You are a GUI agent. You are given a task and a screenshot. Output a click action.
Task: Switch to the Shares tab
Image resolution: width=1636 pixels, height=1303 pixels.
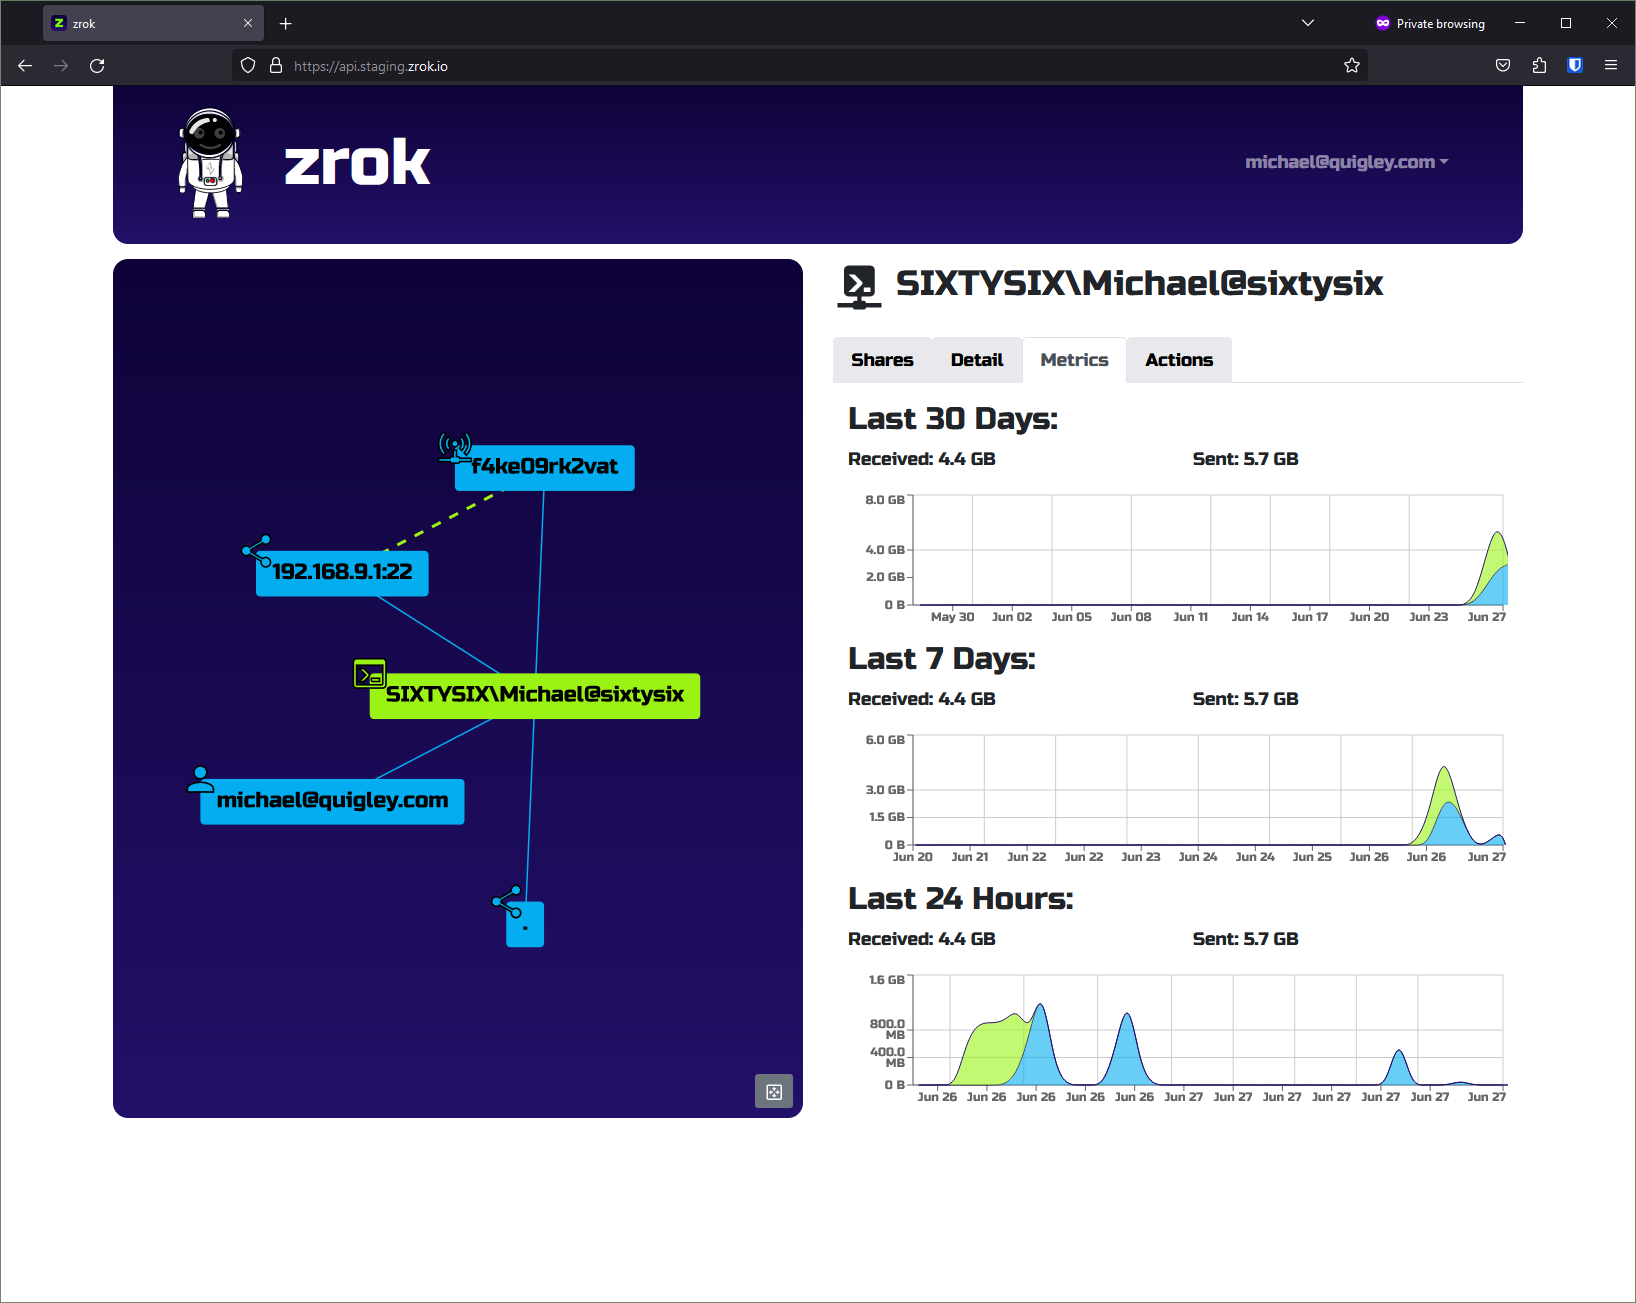(882, 360)
